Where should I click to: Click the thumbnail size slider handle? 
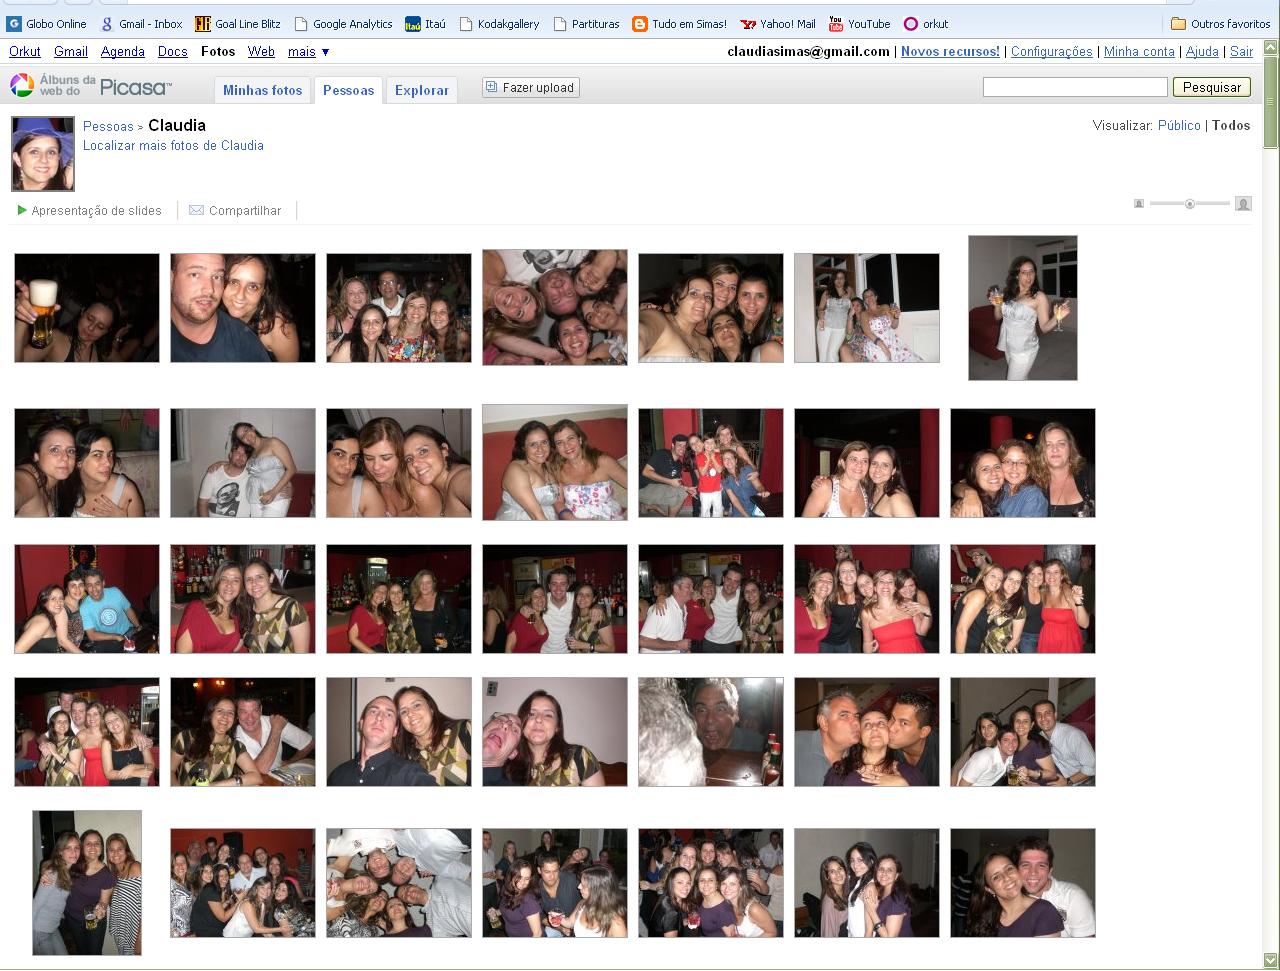[x=1190, y=204]
